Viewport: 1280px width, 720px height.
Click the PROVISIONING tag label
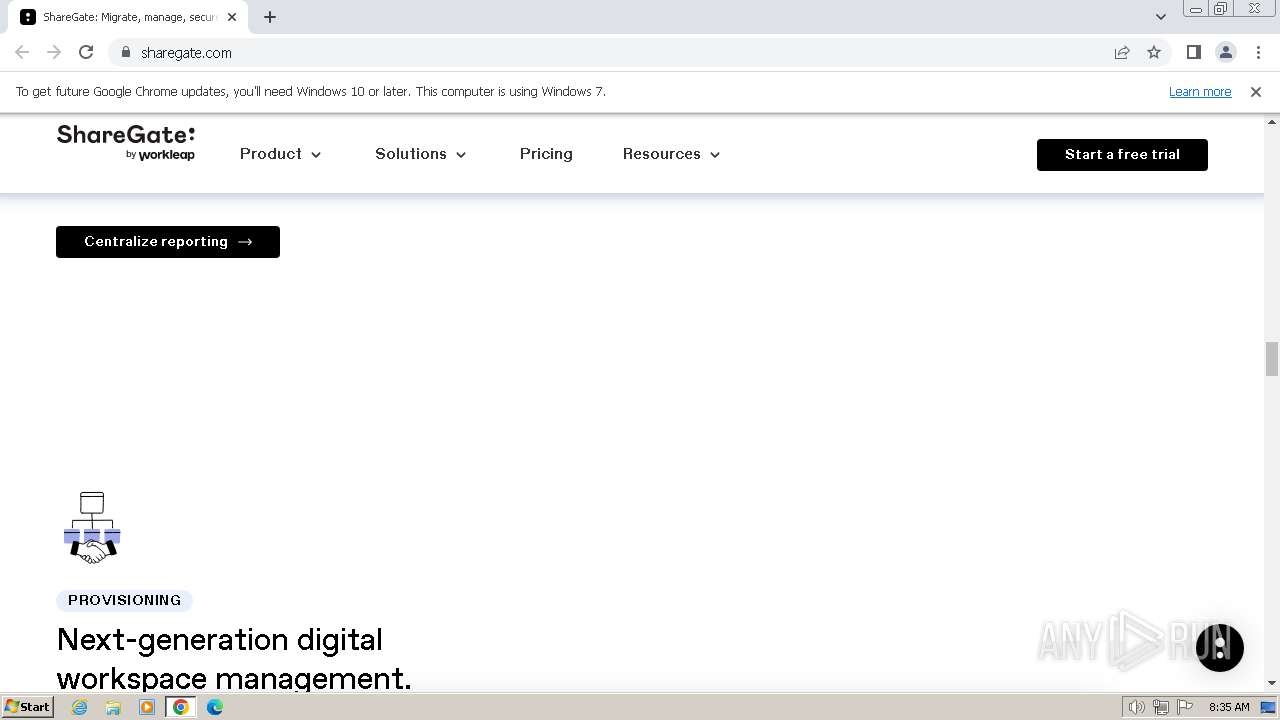point(124,600)
